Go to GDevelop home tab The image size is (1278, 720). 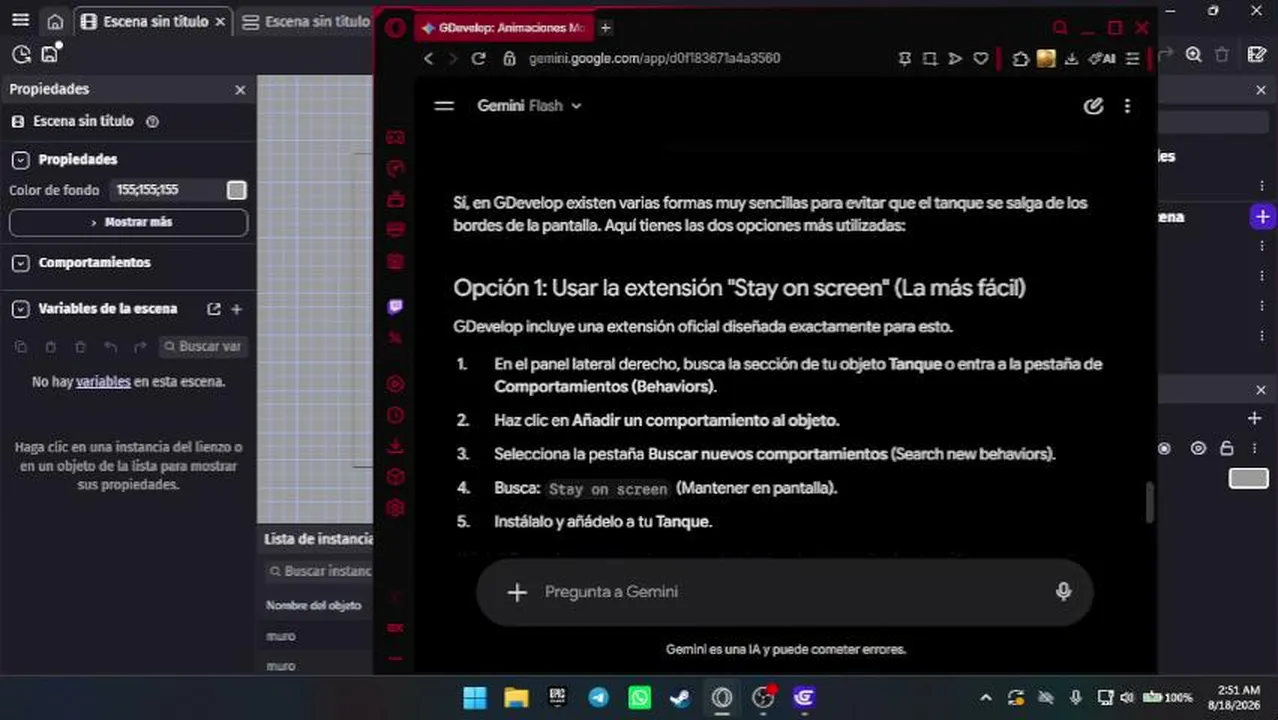pyautogui.click(x=55, y=21)
